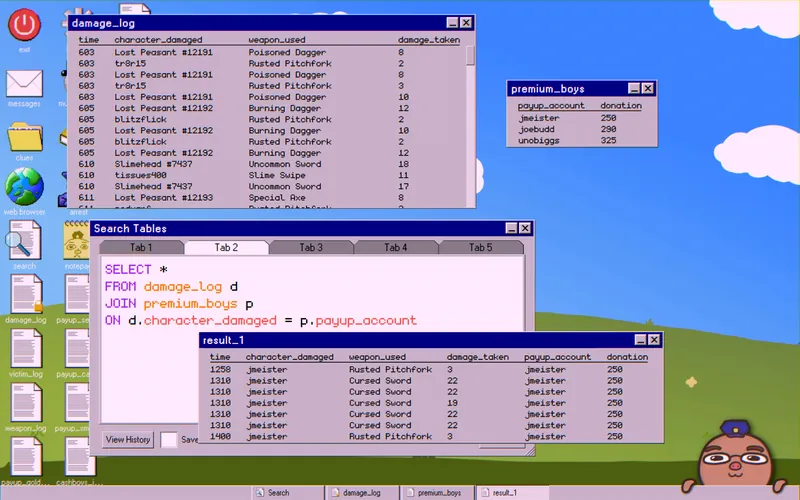The width and height of the screenshot is (800, 500).
Task: Click the SELECT keyword in the query
Action: click(128, 269)
